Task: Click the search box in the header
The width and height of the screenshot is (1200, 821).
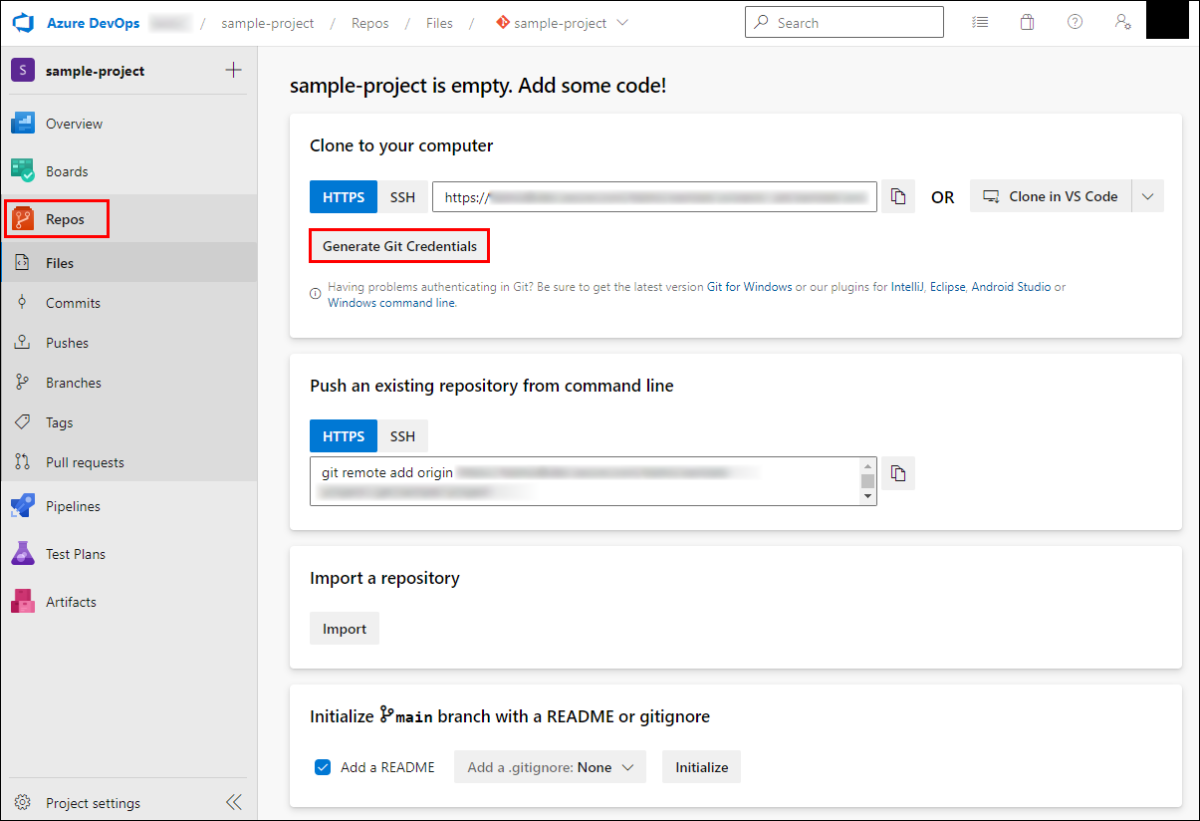Action: pyautogui.click(x=844, y=22)
